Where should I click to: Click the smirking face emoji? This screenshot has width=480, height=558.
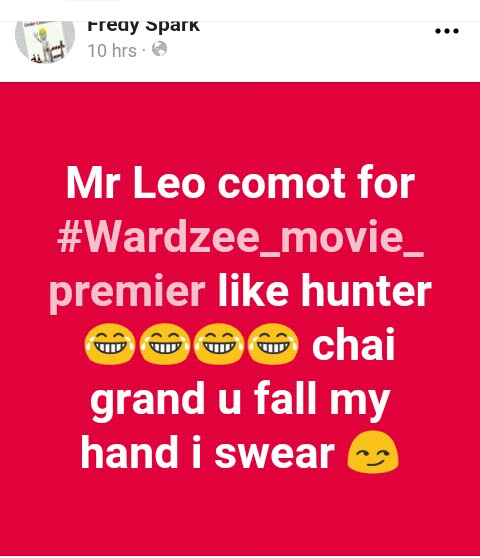pyautogui.click(x=373, y=452)
